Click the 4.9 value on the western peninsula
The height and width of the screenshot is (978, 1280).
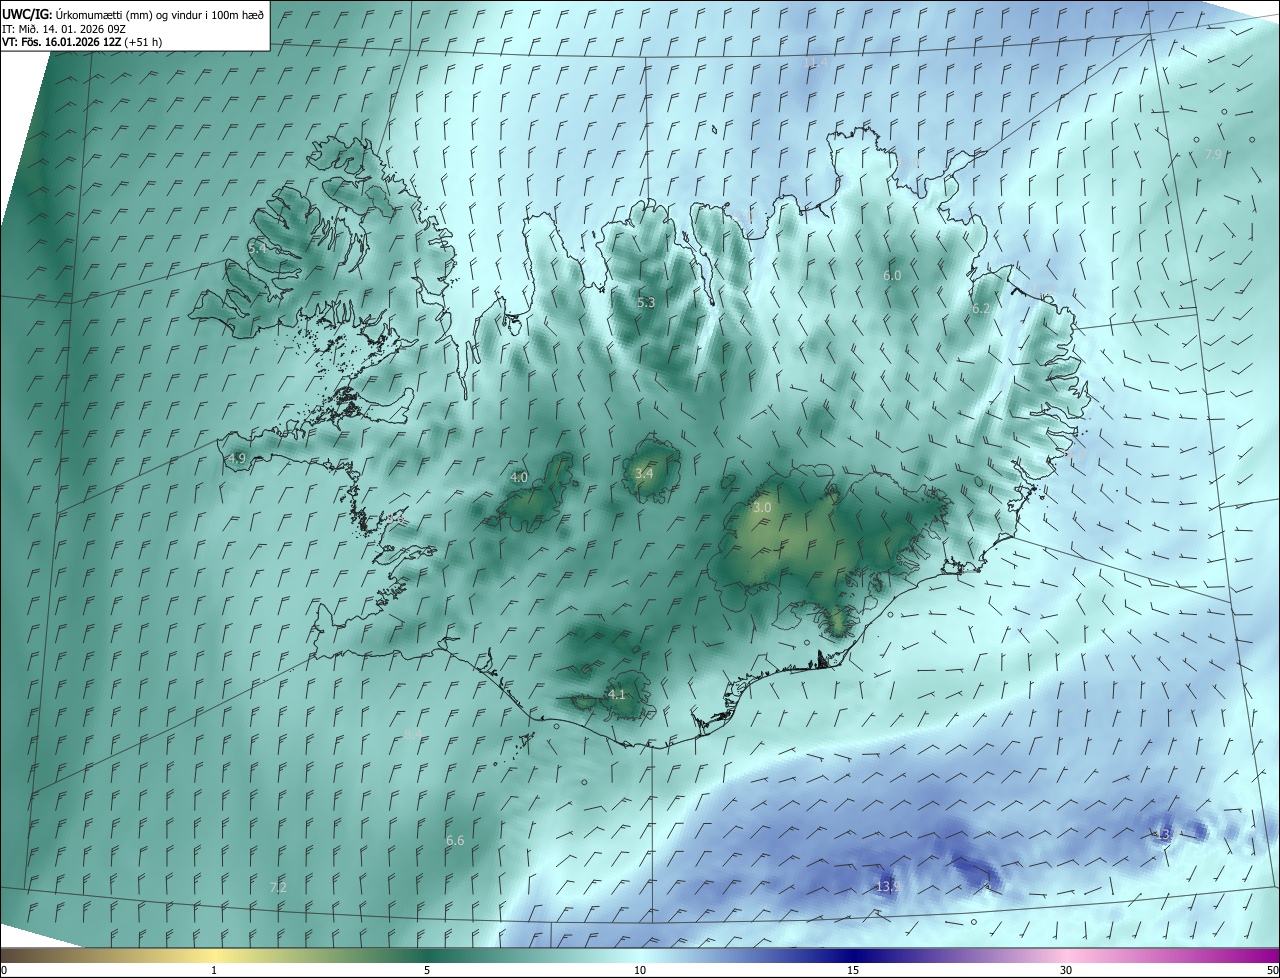pos(237,458)
